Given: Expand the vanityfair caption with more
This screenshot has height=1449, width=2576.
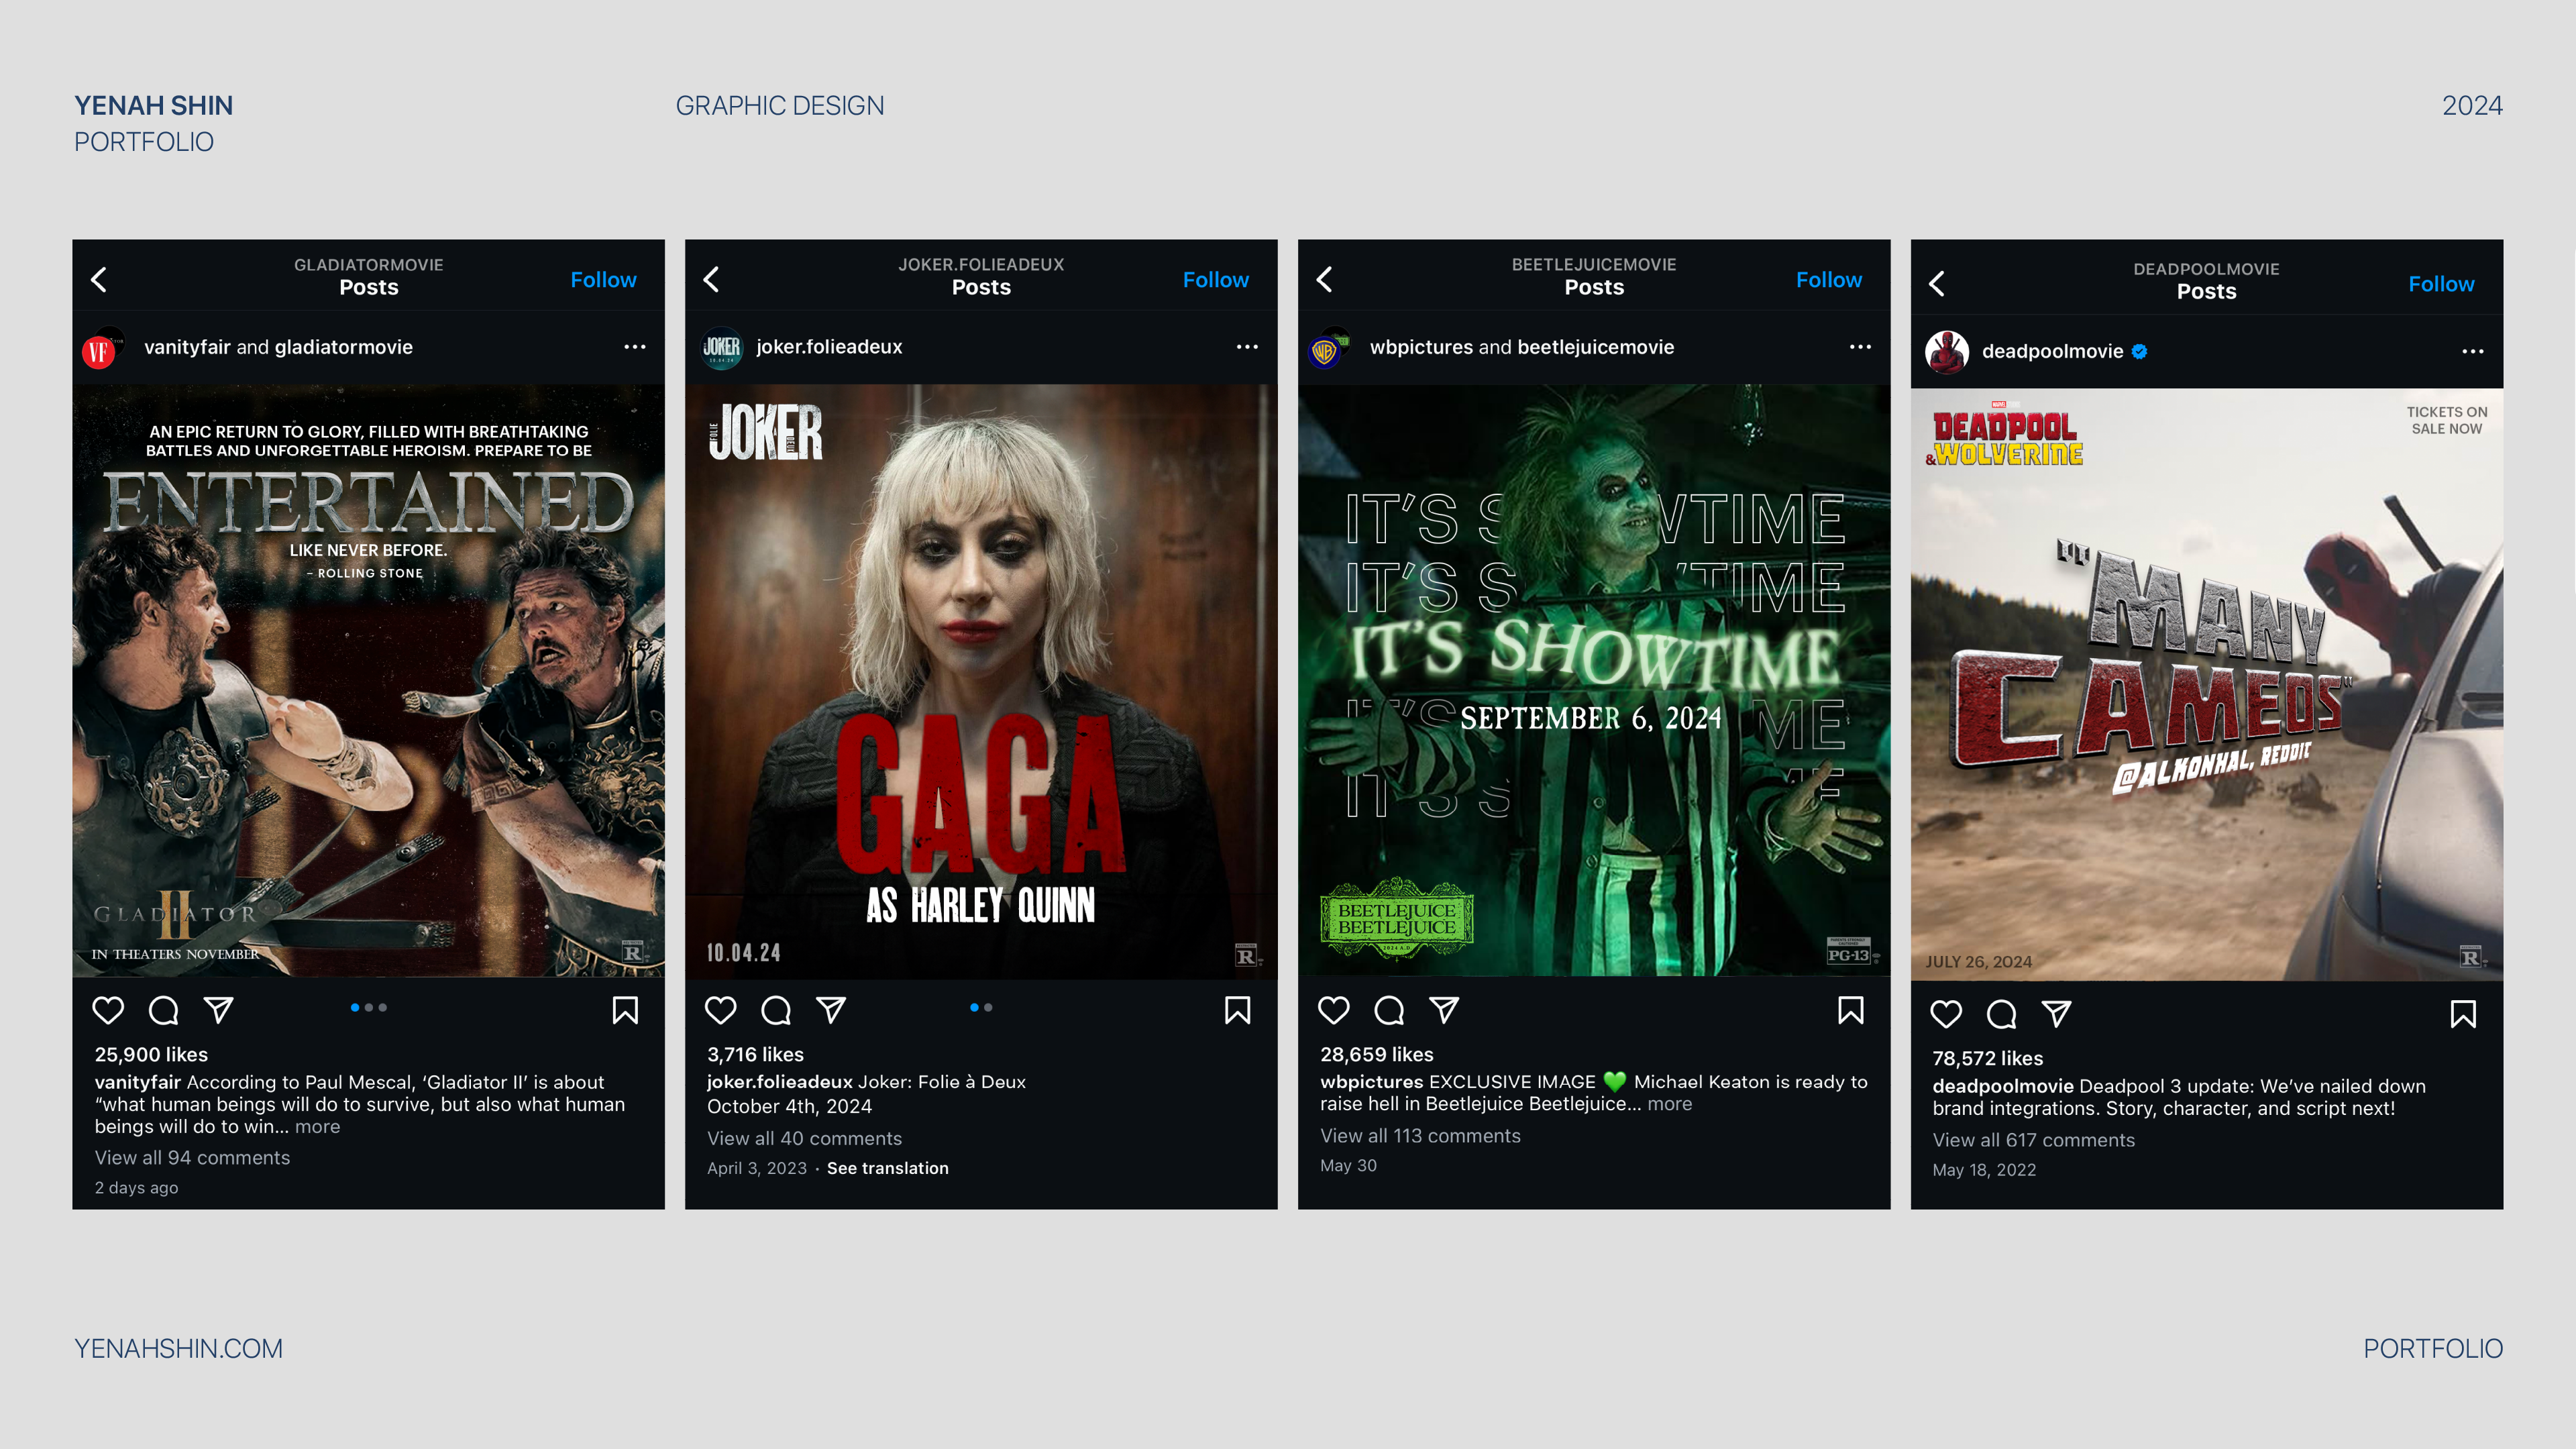Looking at the screenshot, I should coord(317,1126).
